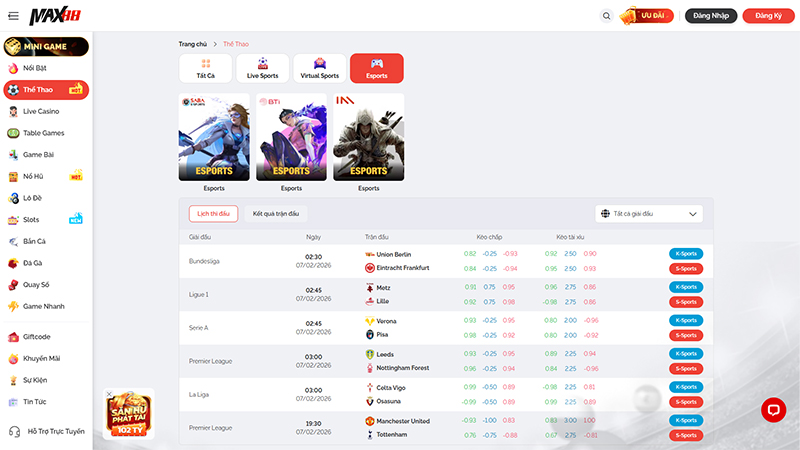Click K-Sports for Union Berlin match
The width and height of the screenshot is (800, 450).
686,254
